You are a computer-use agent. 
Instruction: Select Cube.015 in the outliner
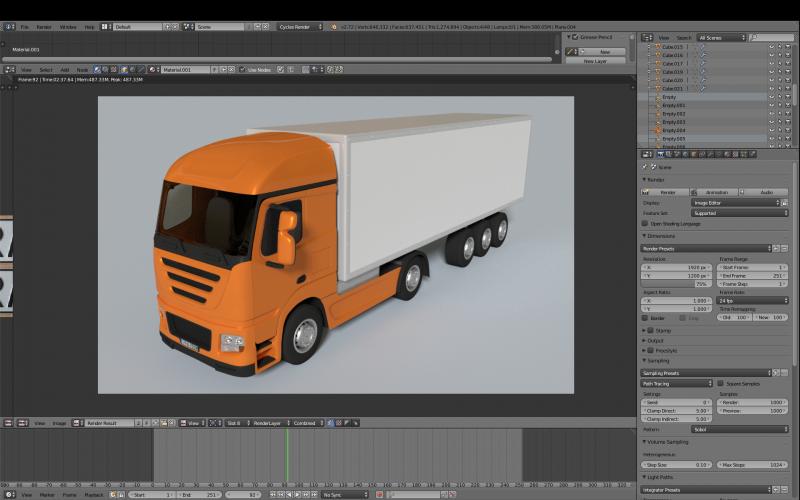(672, 47)
